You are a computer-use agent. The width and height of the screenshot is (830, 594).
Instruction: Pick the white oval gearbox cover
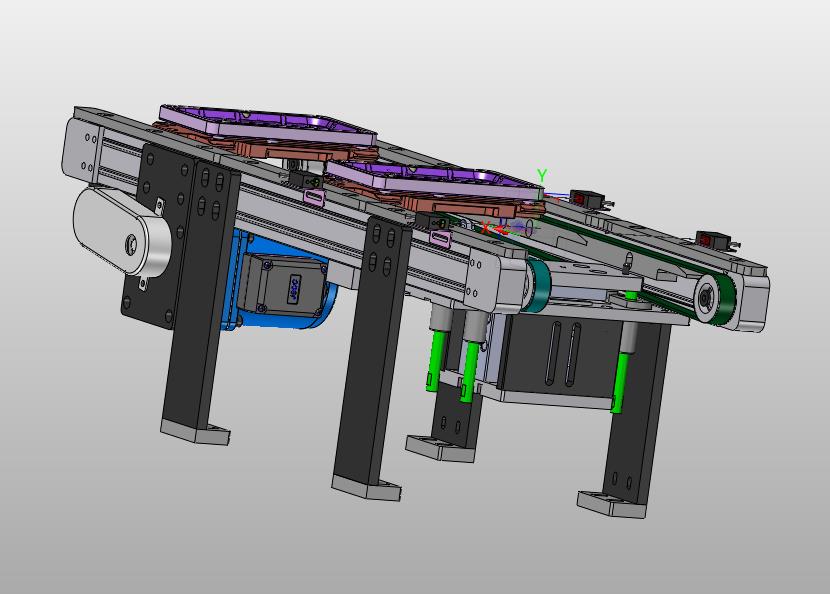click(x=122, y=232)
